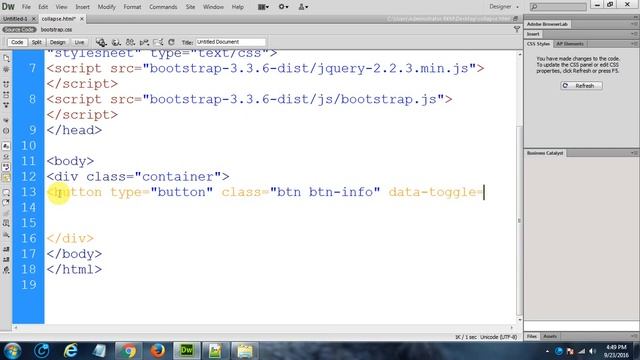The width and height of the screenshot is (640, 360).
Task: Show hidden system tray icons arrow
Action: point(547,351)
